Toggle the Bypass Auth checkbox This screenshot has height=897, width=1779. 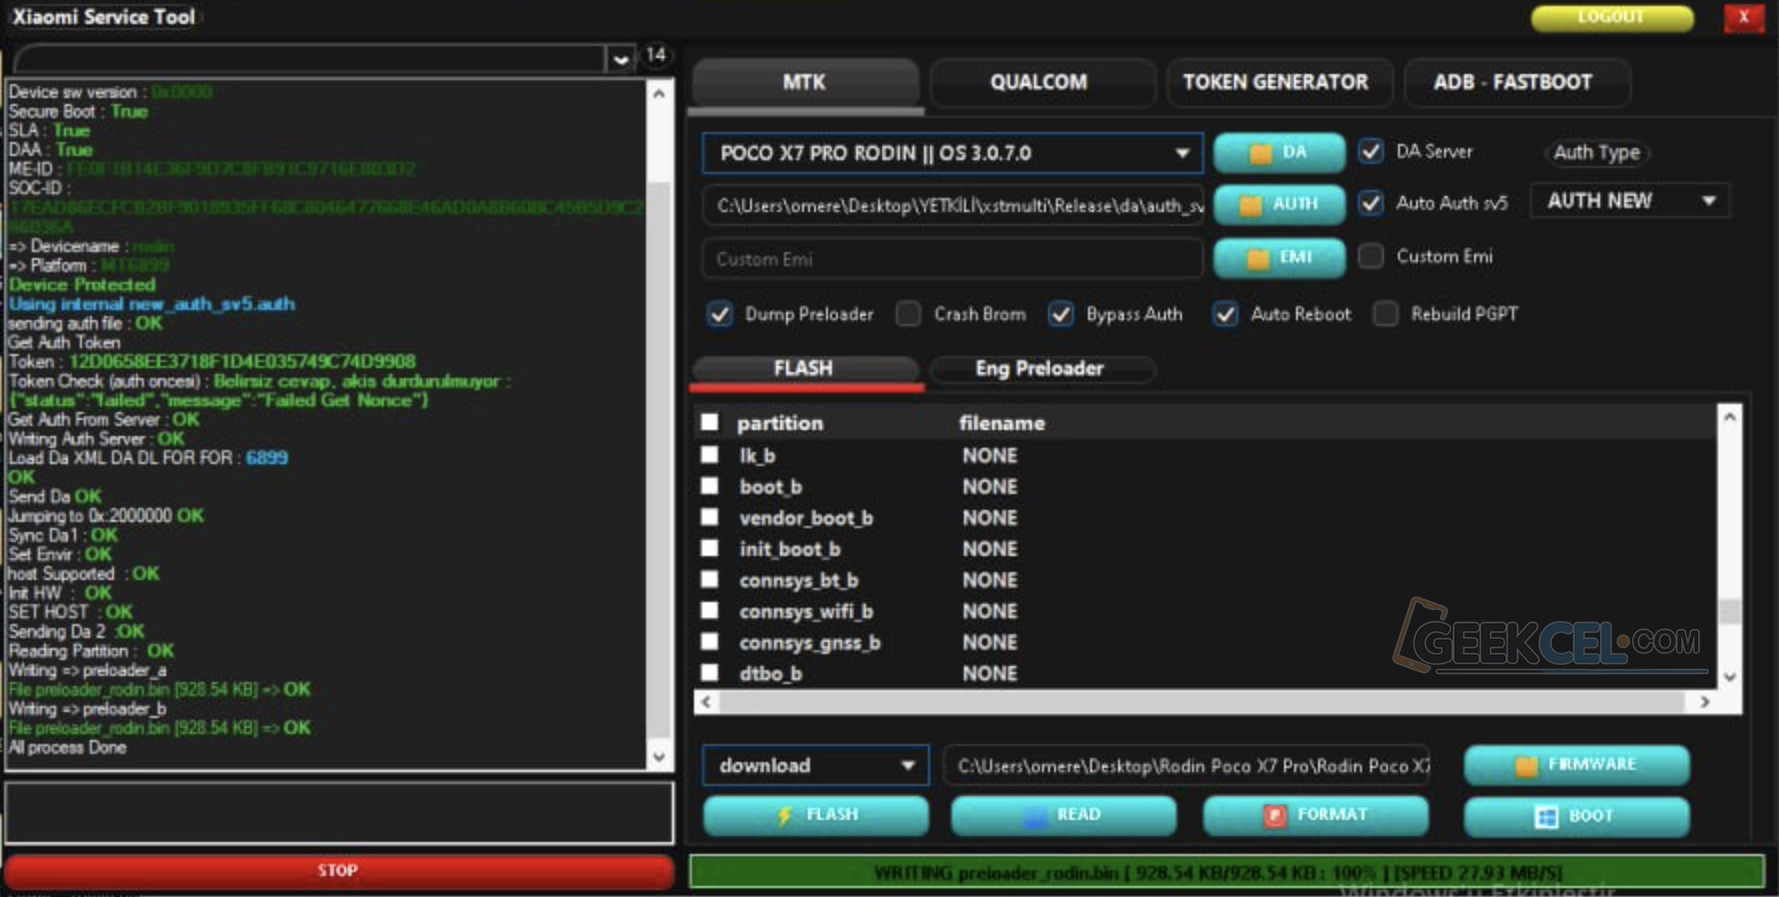pyautogui.click(x=1060, y=314)
